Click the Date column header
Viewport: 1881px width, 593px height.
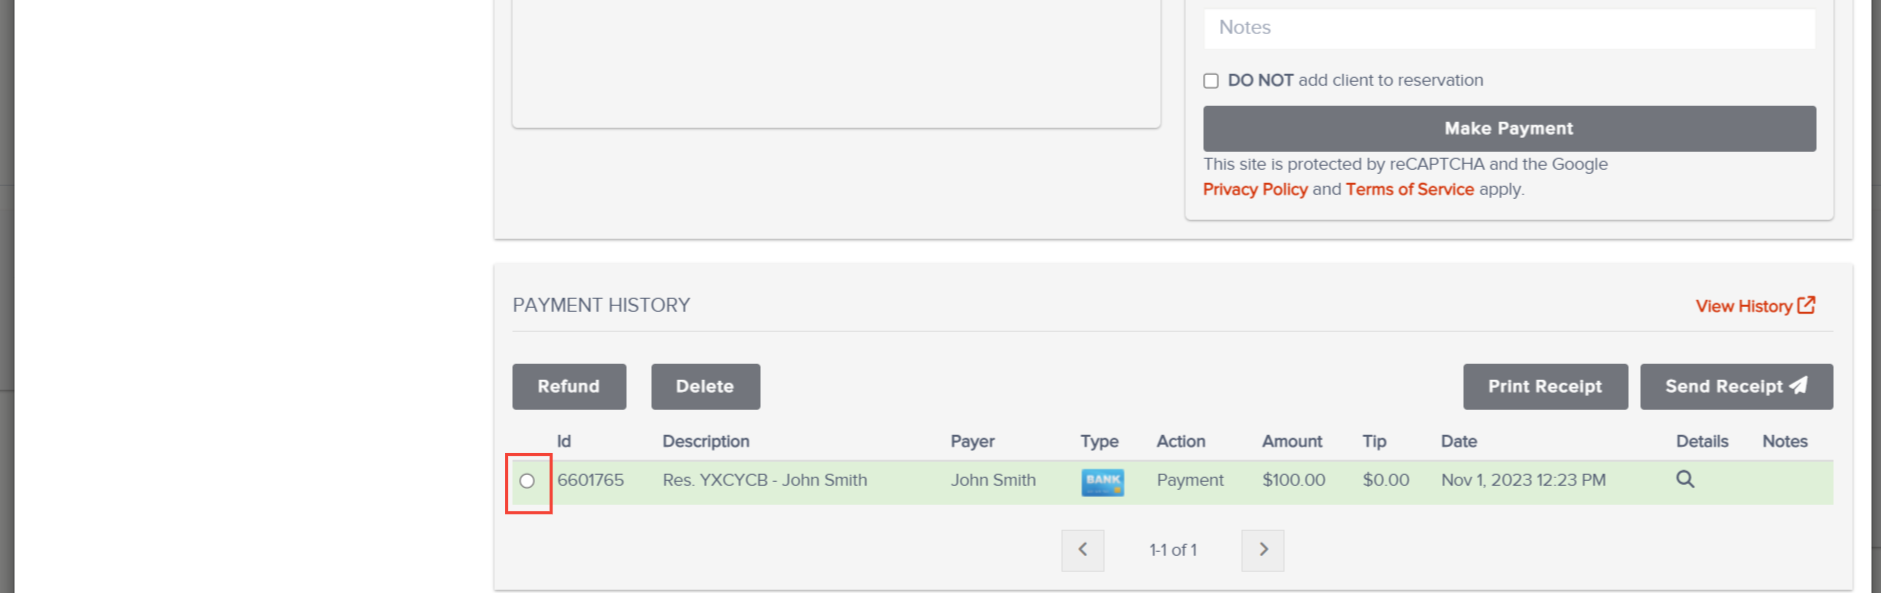1459,441
